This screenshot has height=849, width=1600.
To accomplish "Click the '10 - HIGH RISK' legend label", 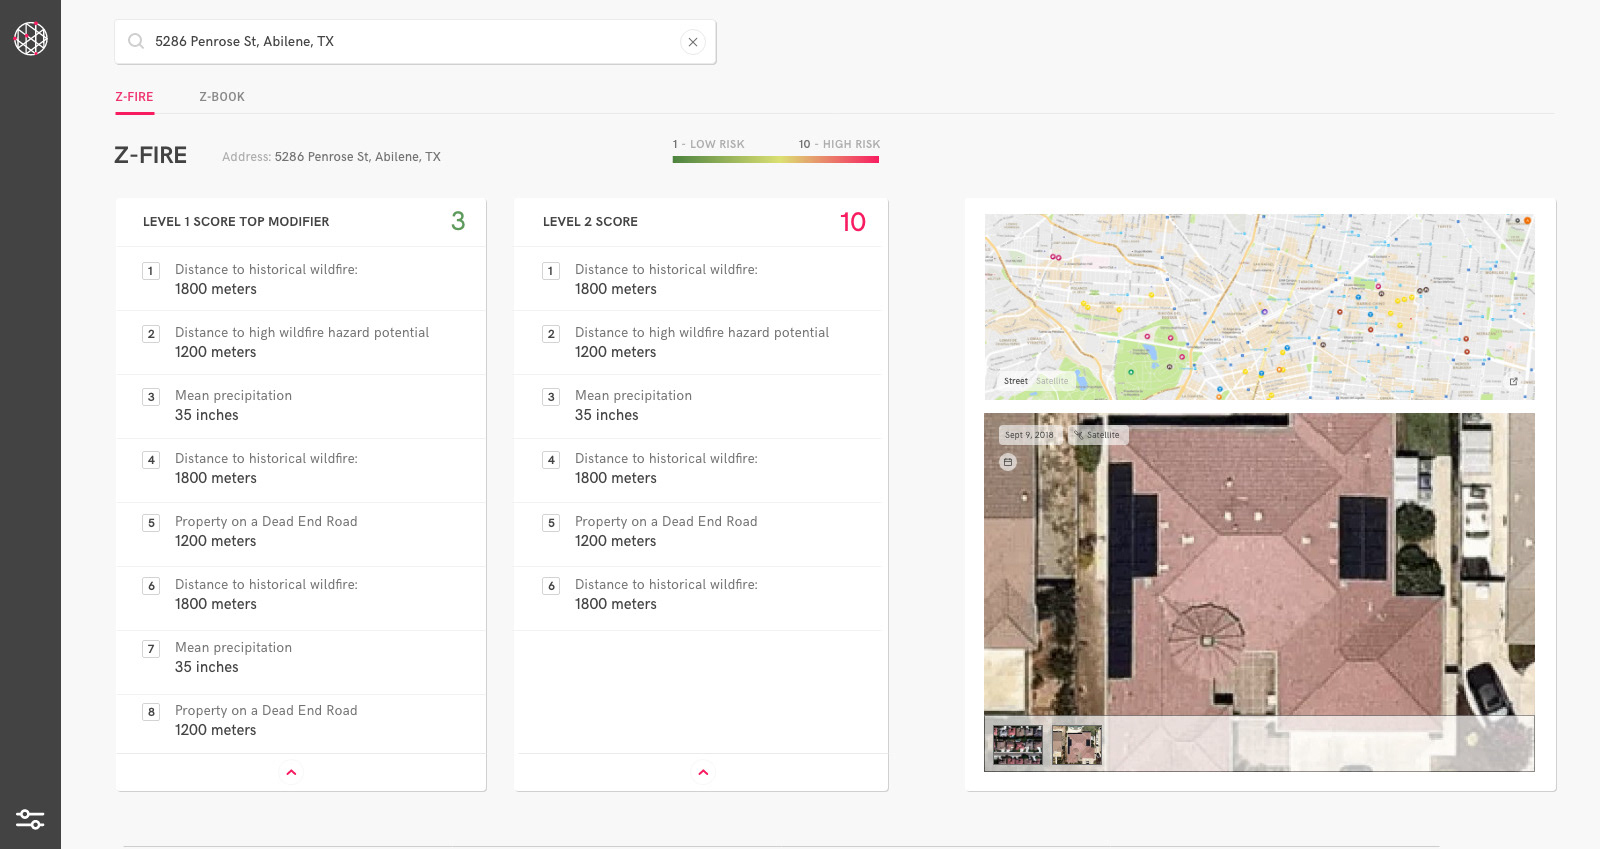I will pos(839,144).
